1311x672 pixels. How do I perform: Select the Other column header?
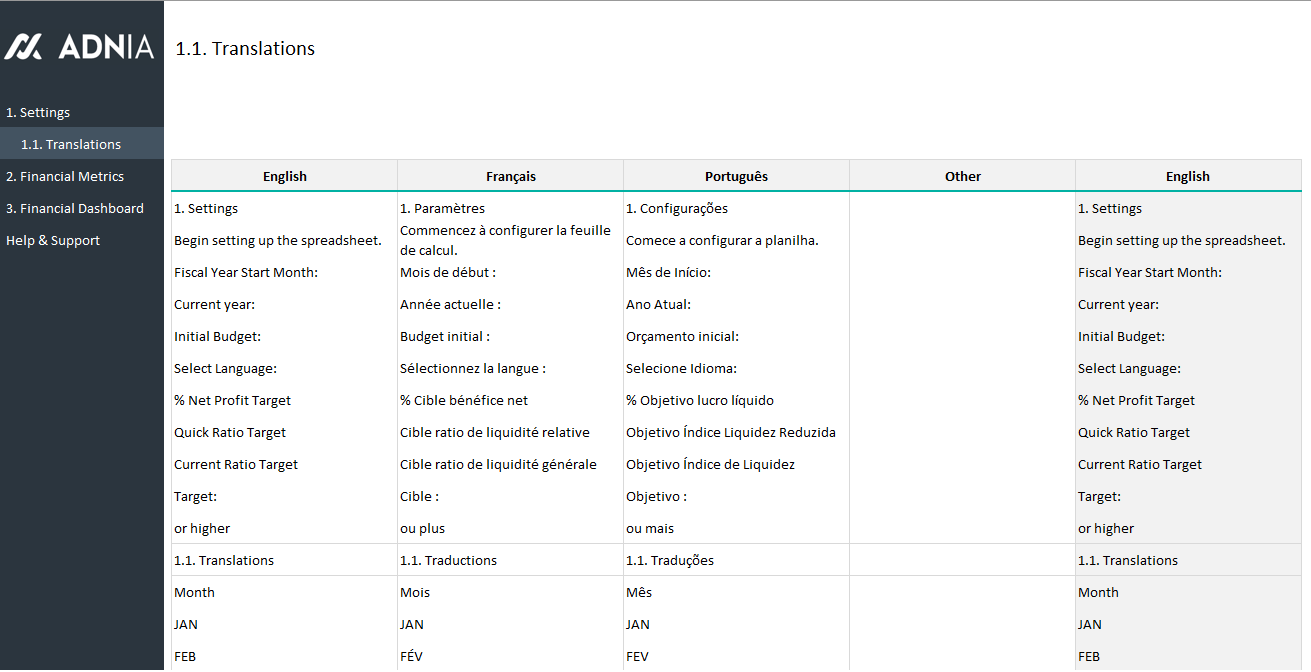point(962,176)
